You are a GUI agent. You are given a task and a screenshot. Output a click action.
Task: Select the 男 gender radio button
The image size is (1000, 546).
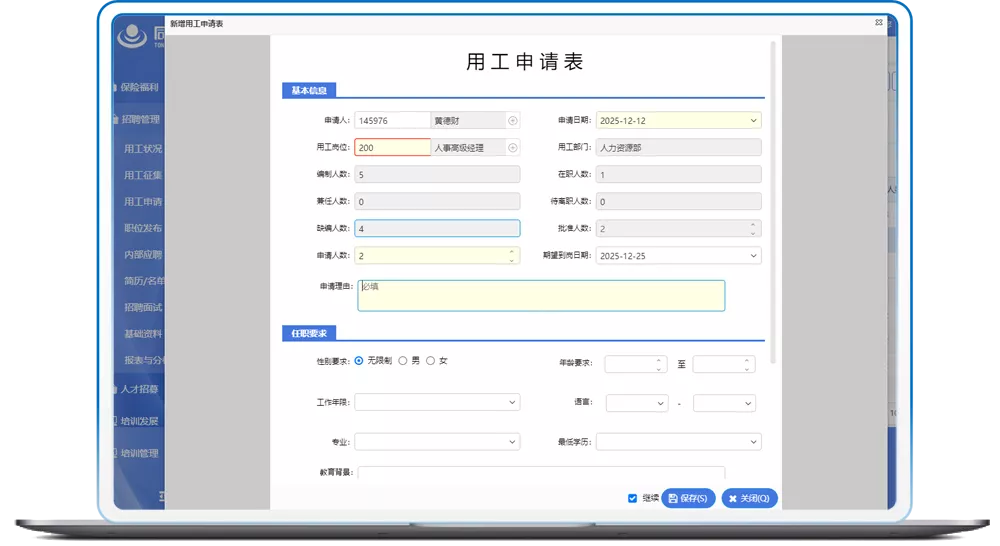(402, 361)
